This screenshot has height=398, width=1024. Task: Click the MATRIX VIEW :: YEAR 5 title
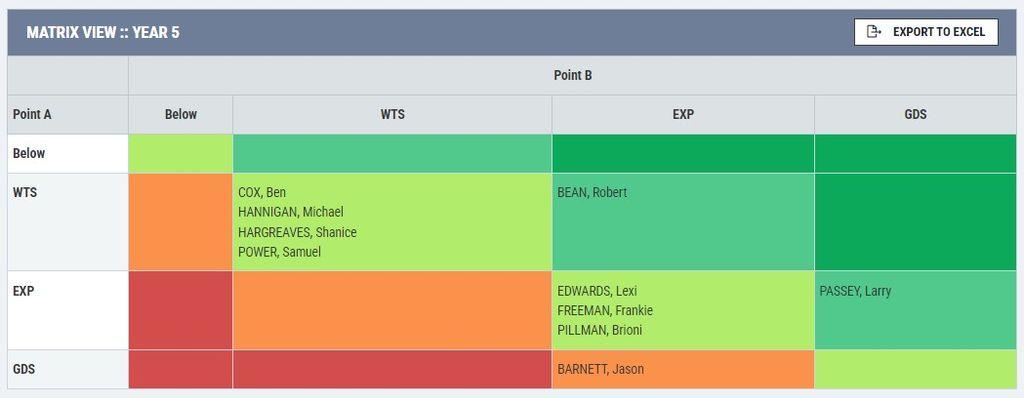coord(103,32)
